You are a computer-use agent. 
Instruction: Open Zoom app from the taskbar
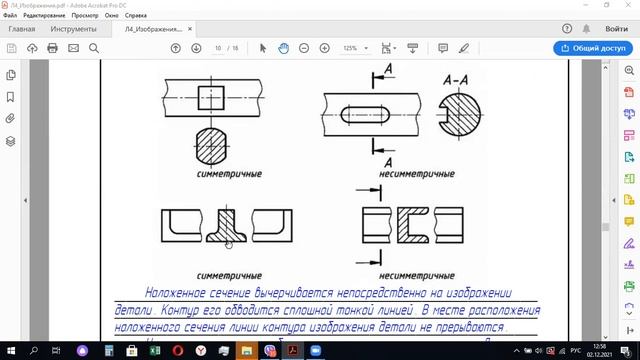coord(315,351)
